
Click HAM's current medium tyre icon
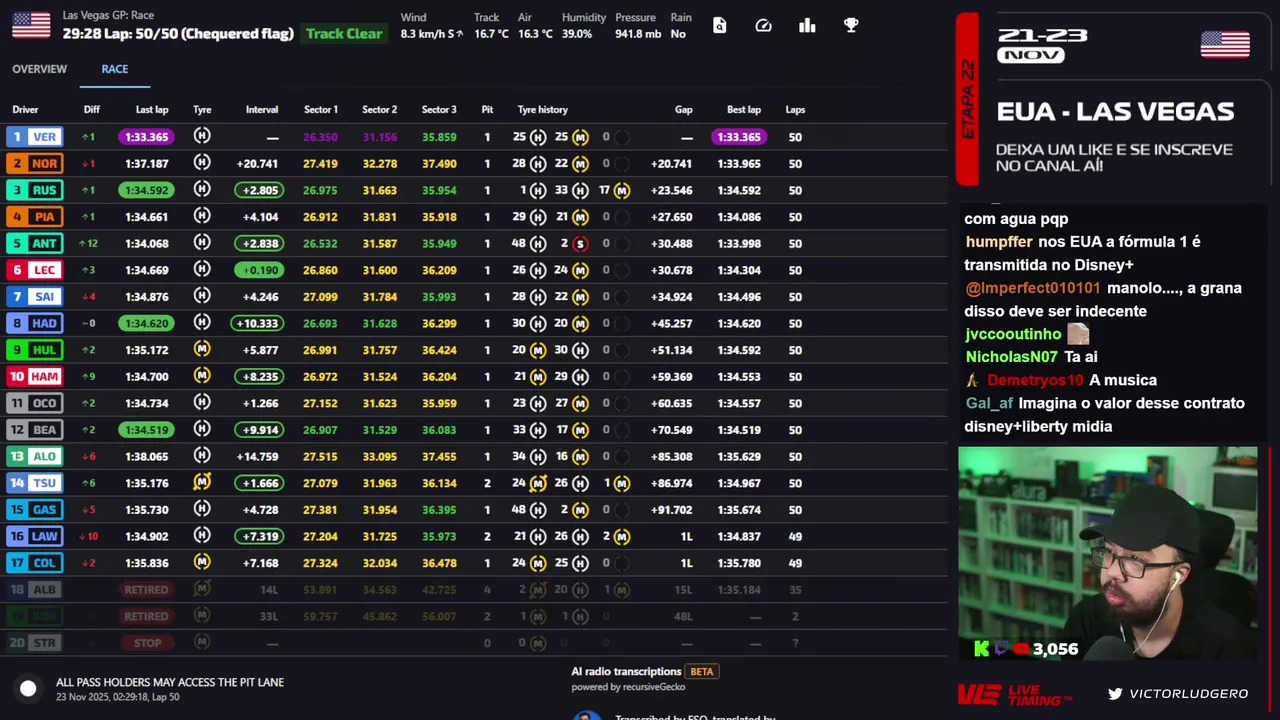click(202, 376)
